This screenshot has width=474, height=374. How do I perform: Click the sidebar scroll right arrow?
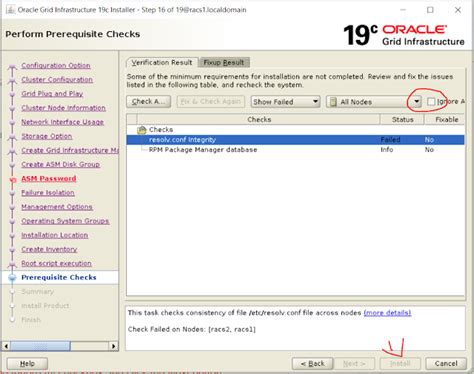(113, 346)
